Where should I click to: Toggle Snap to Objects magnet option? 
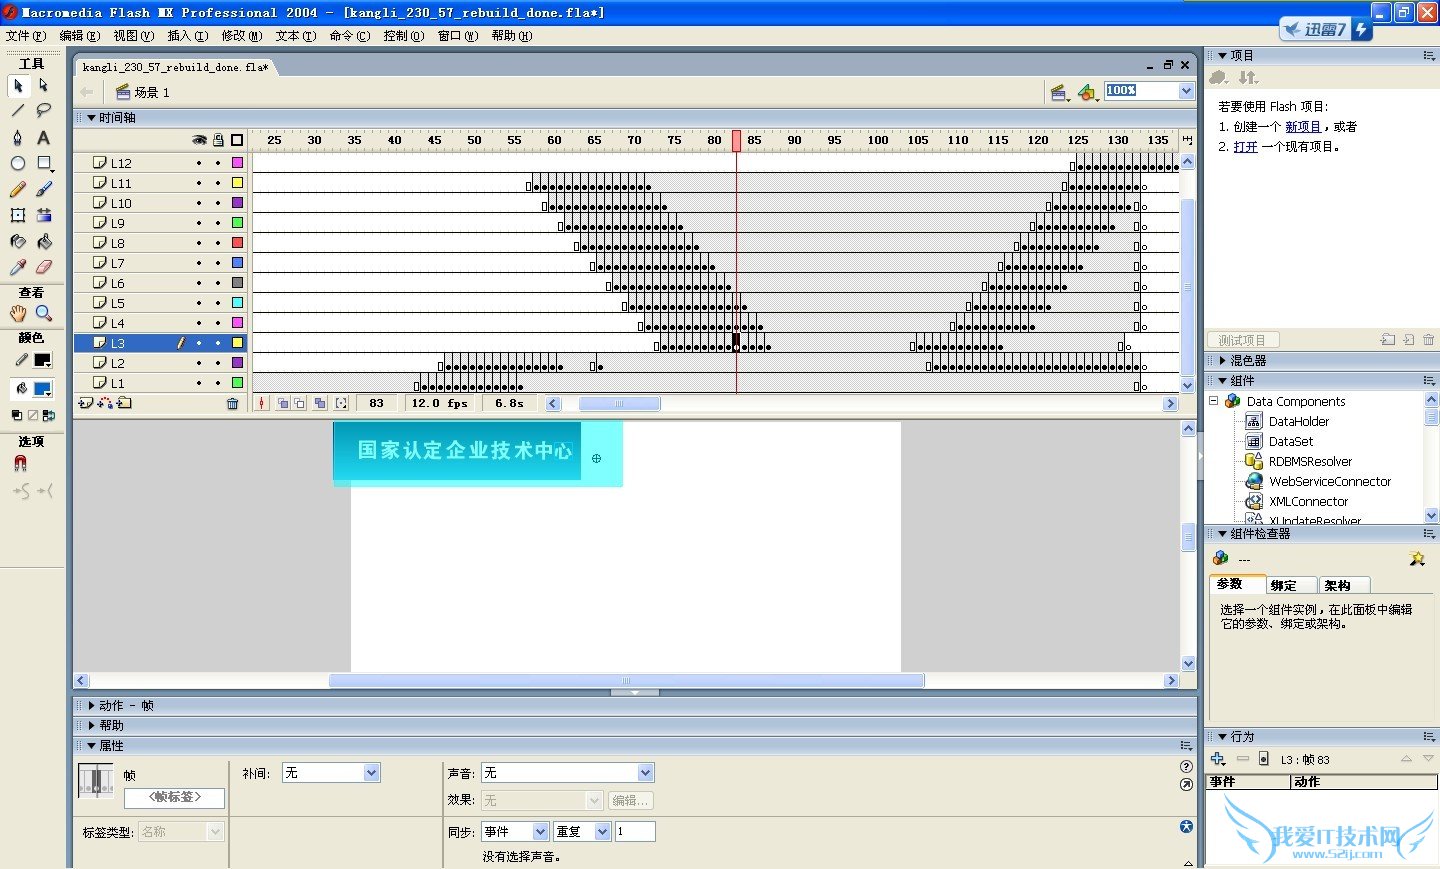(20, 463)
